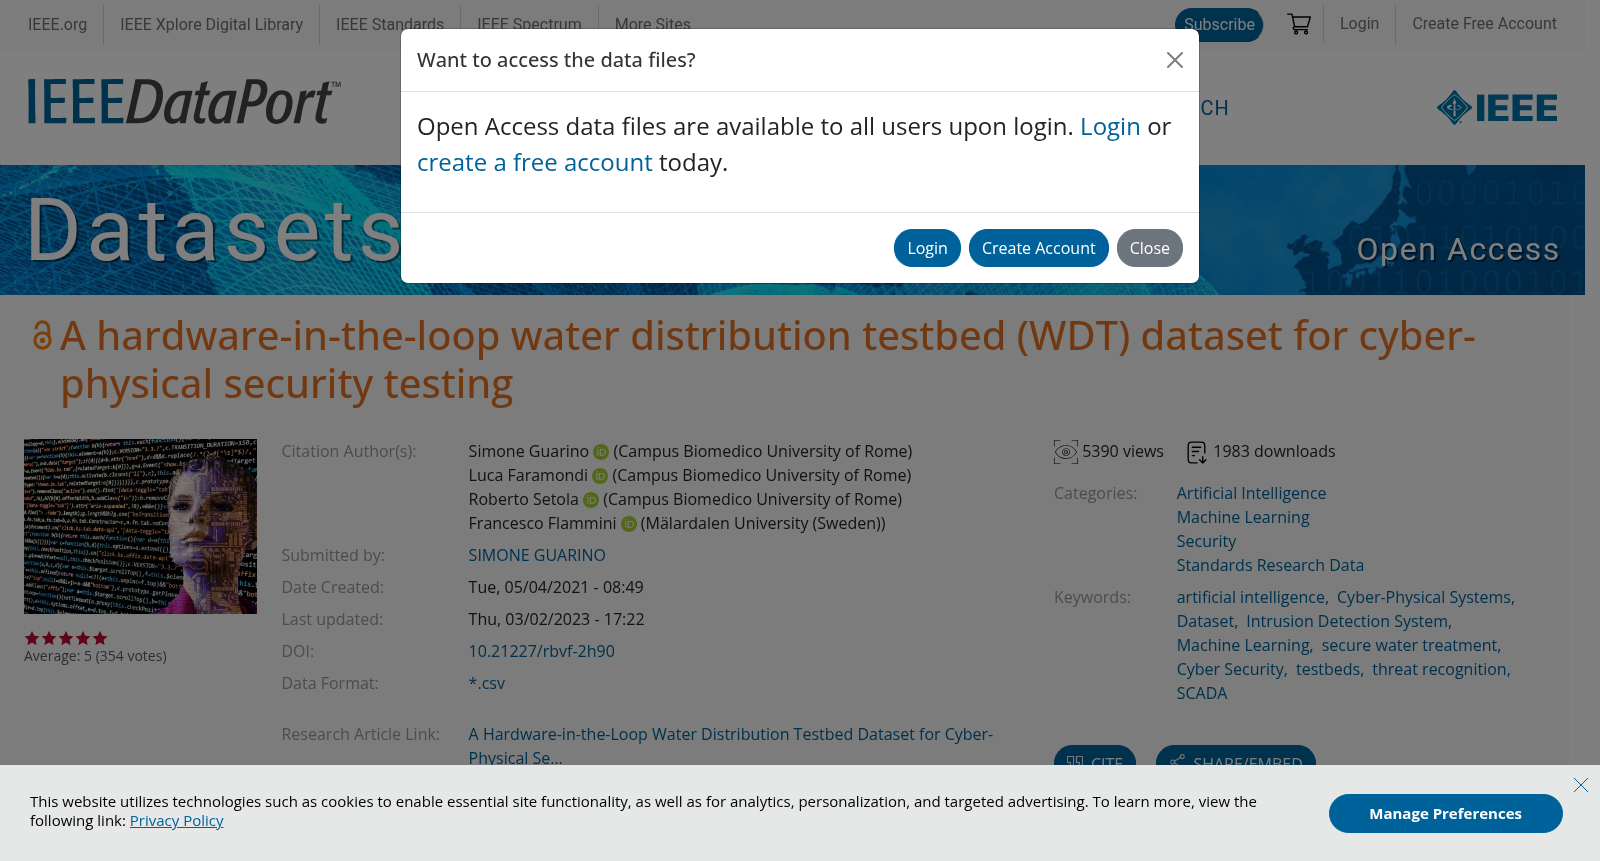The image size is (1600, 861).
Task: Open Standards Research Data category
Action: coord(1270,565)
